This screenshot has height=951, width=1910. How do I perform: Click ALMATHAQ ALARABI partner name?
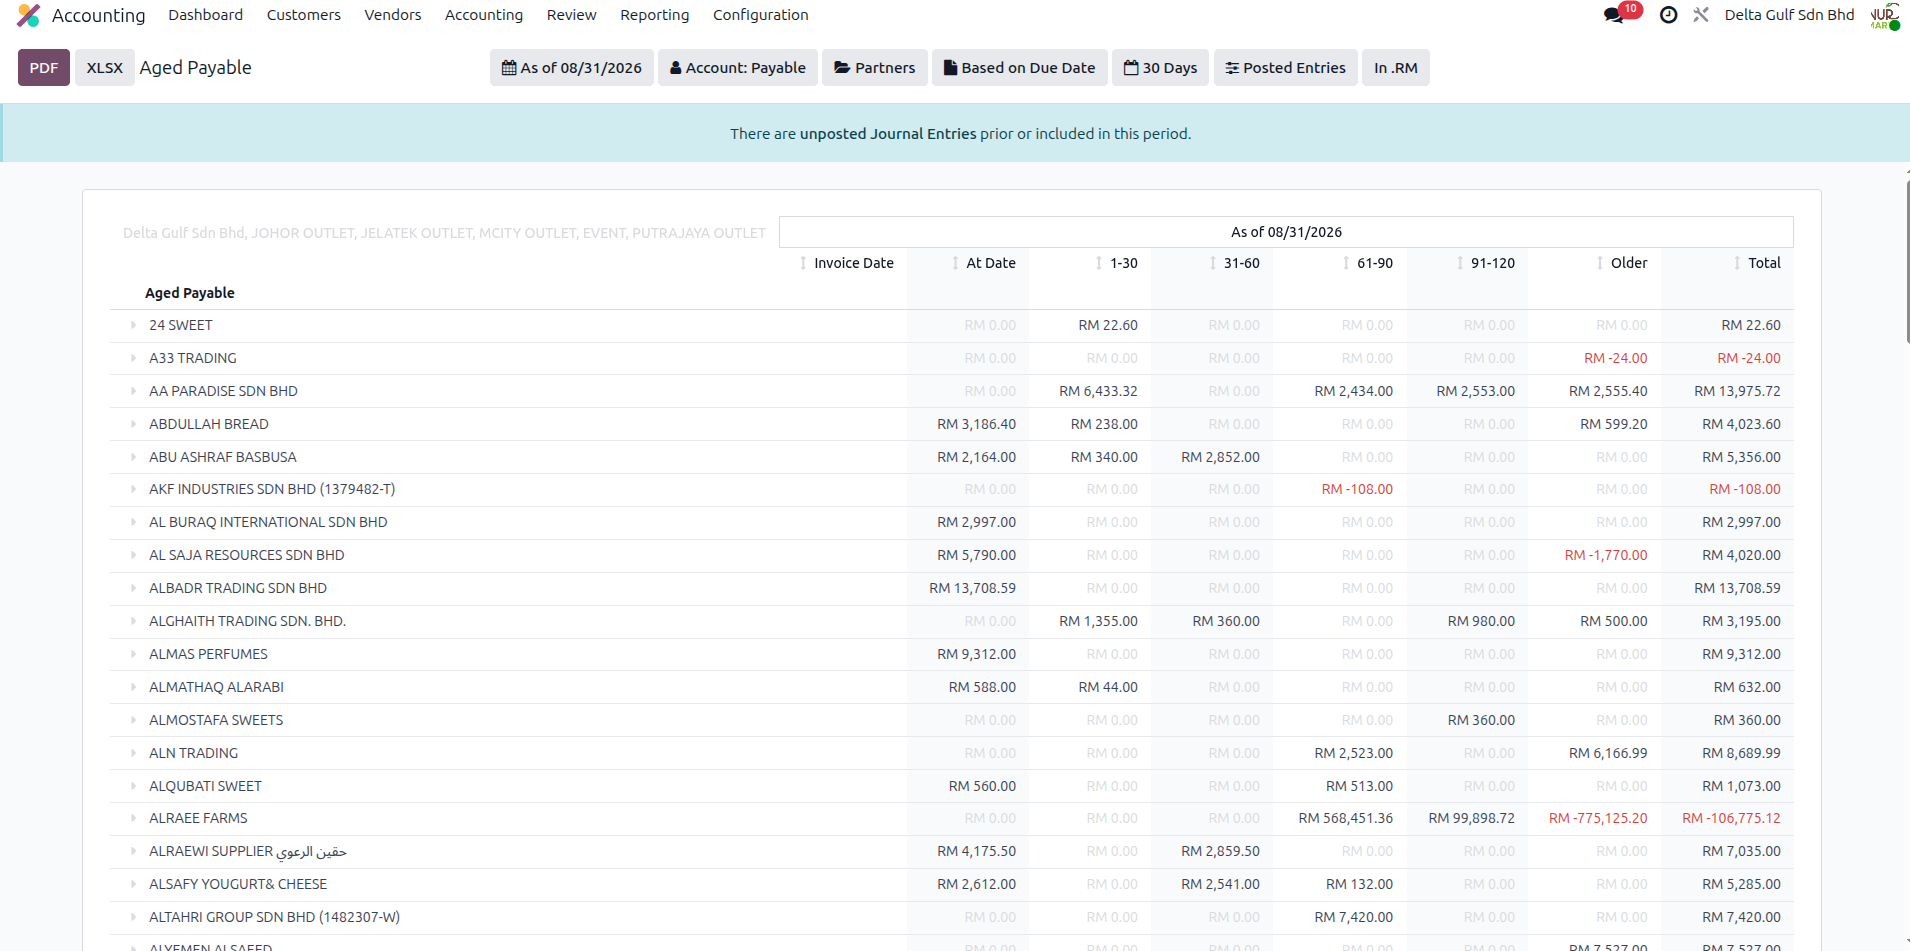[x=216, y=687]
